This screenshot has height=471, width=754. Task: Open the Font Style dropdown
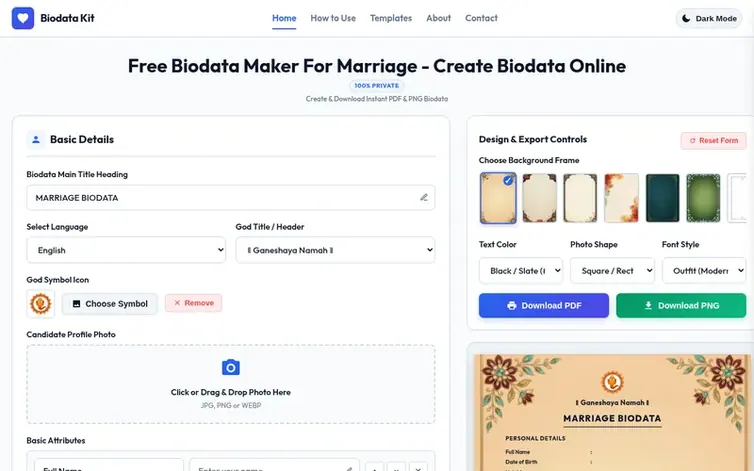tap(704, 270)
